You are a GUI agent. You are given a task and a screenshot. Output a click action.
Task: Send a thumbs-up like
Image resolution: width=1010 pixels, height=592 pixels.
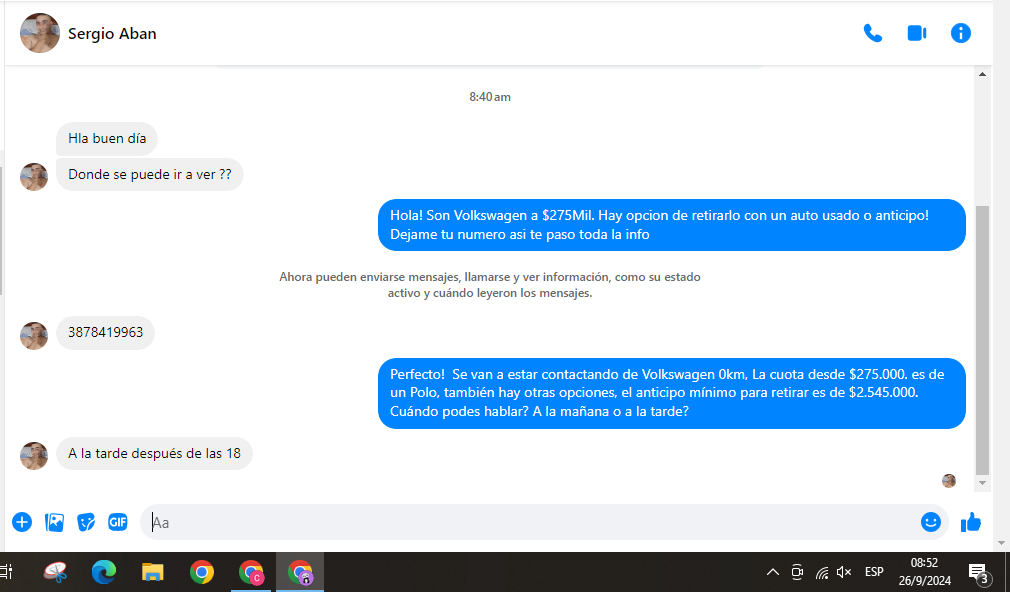tap(971, 522)
